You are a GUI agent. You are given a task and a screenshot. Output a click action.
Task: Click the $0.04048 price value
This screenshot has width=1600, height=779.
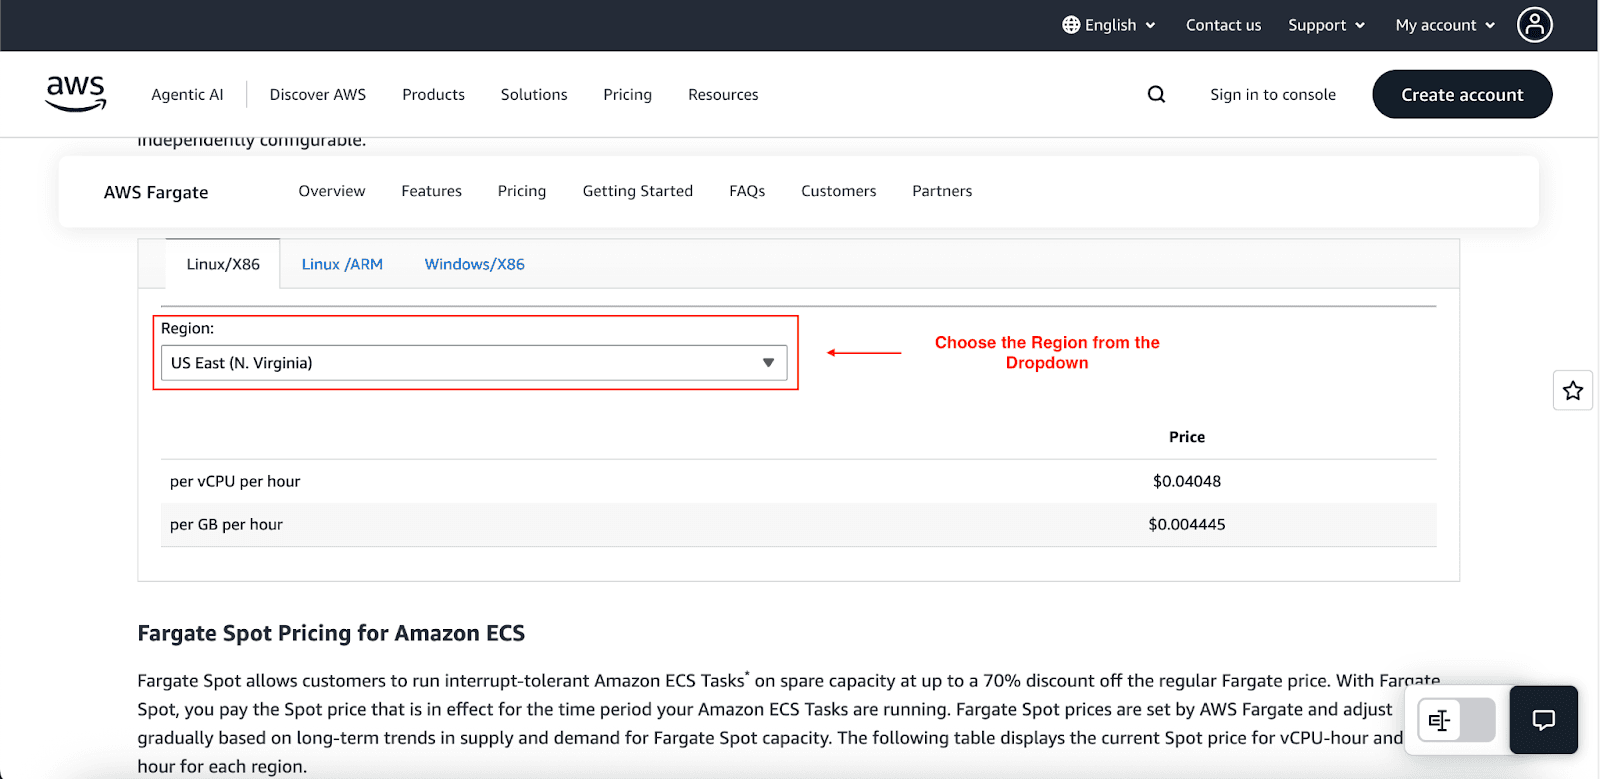coord(1187,481)
